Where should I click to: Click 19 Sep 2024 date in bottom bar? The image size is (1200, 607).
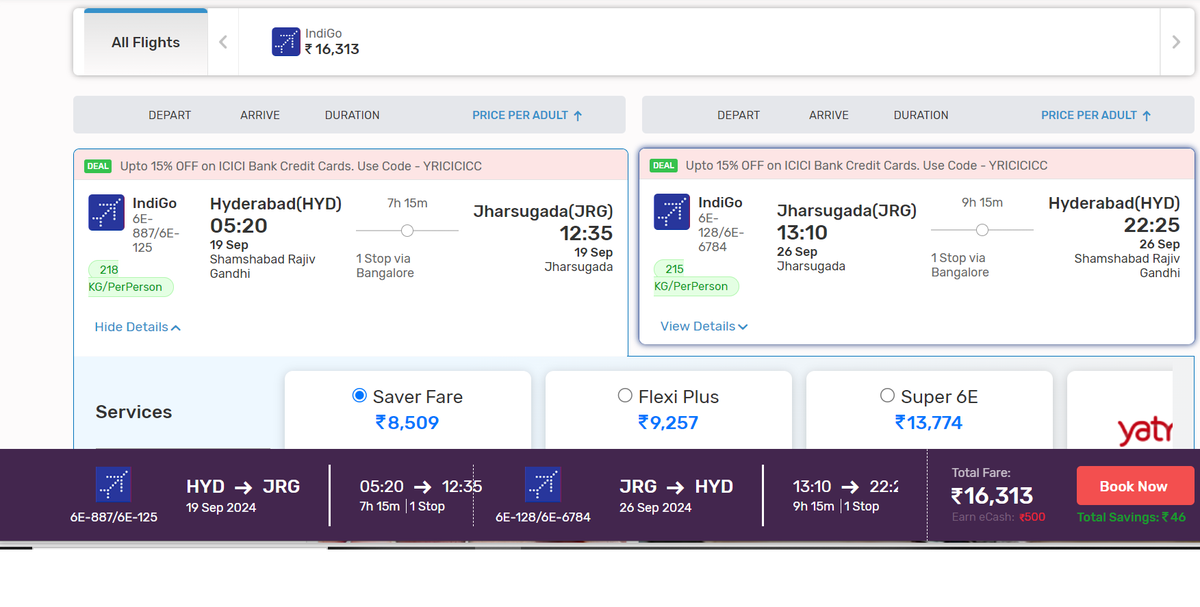pyautogui.click(x=221, y=508)
